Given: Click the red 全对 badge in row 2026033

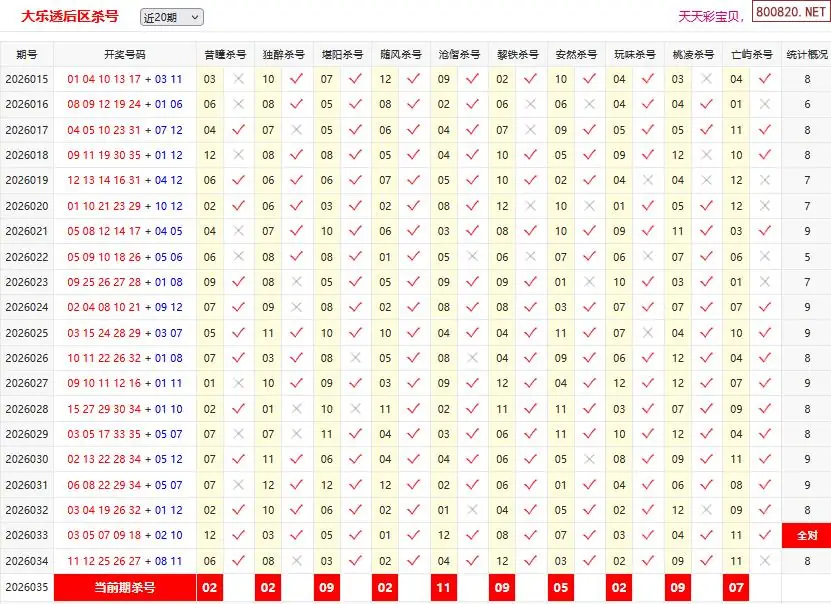Looking at the screenshot, I should pyautogui.click(x=806, y=536).
